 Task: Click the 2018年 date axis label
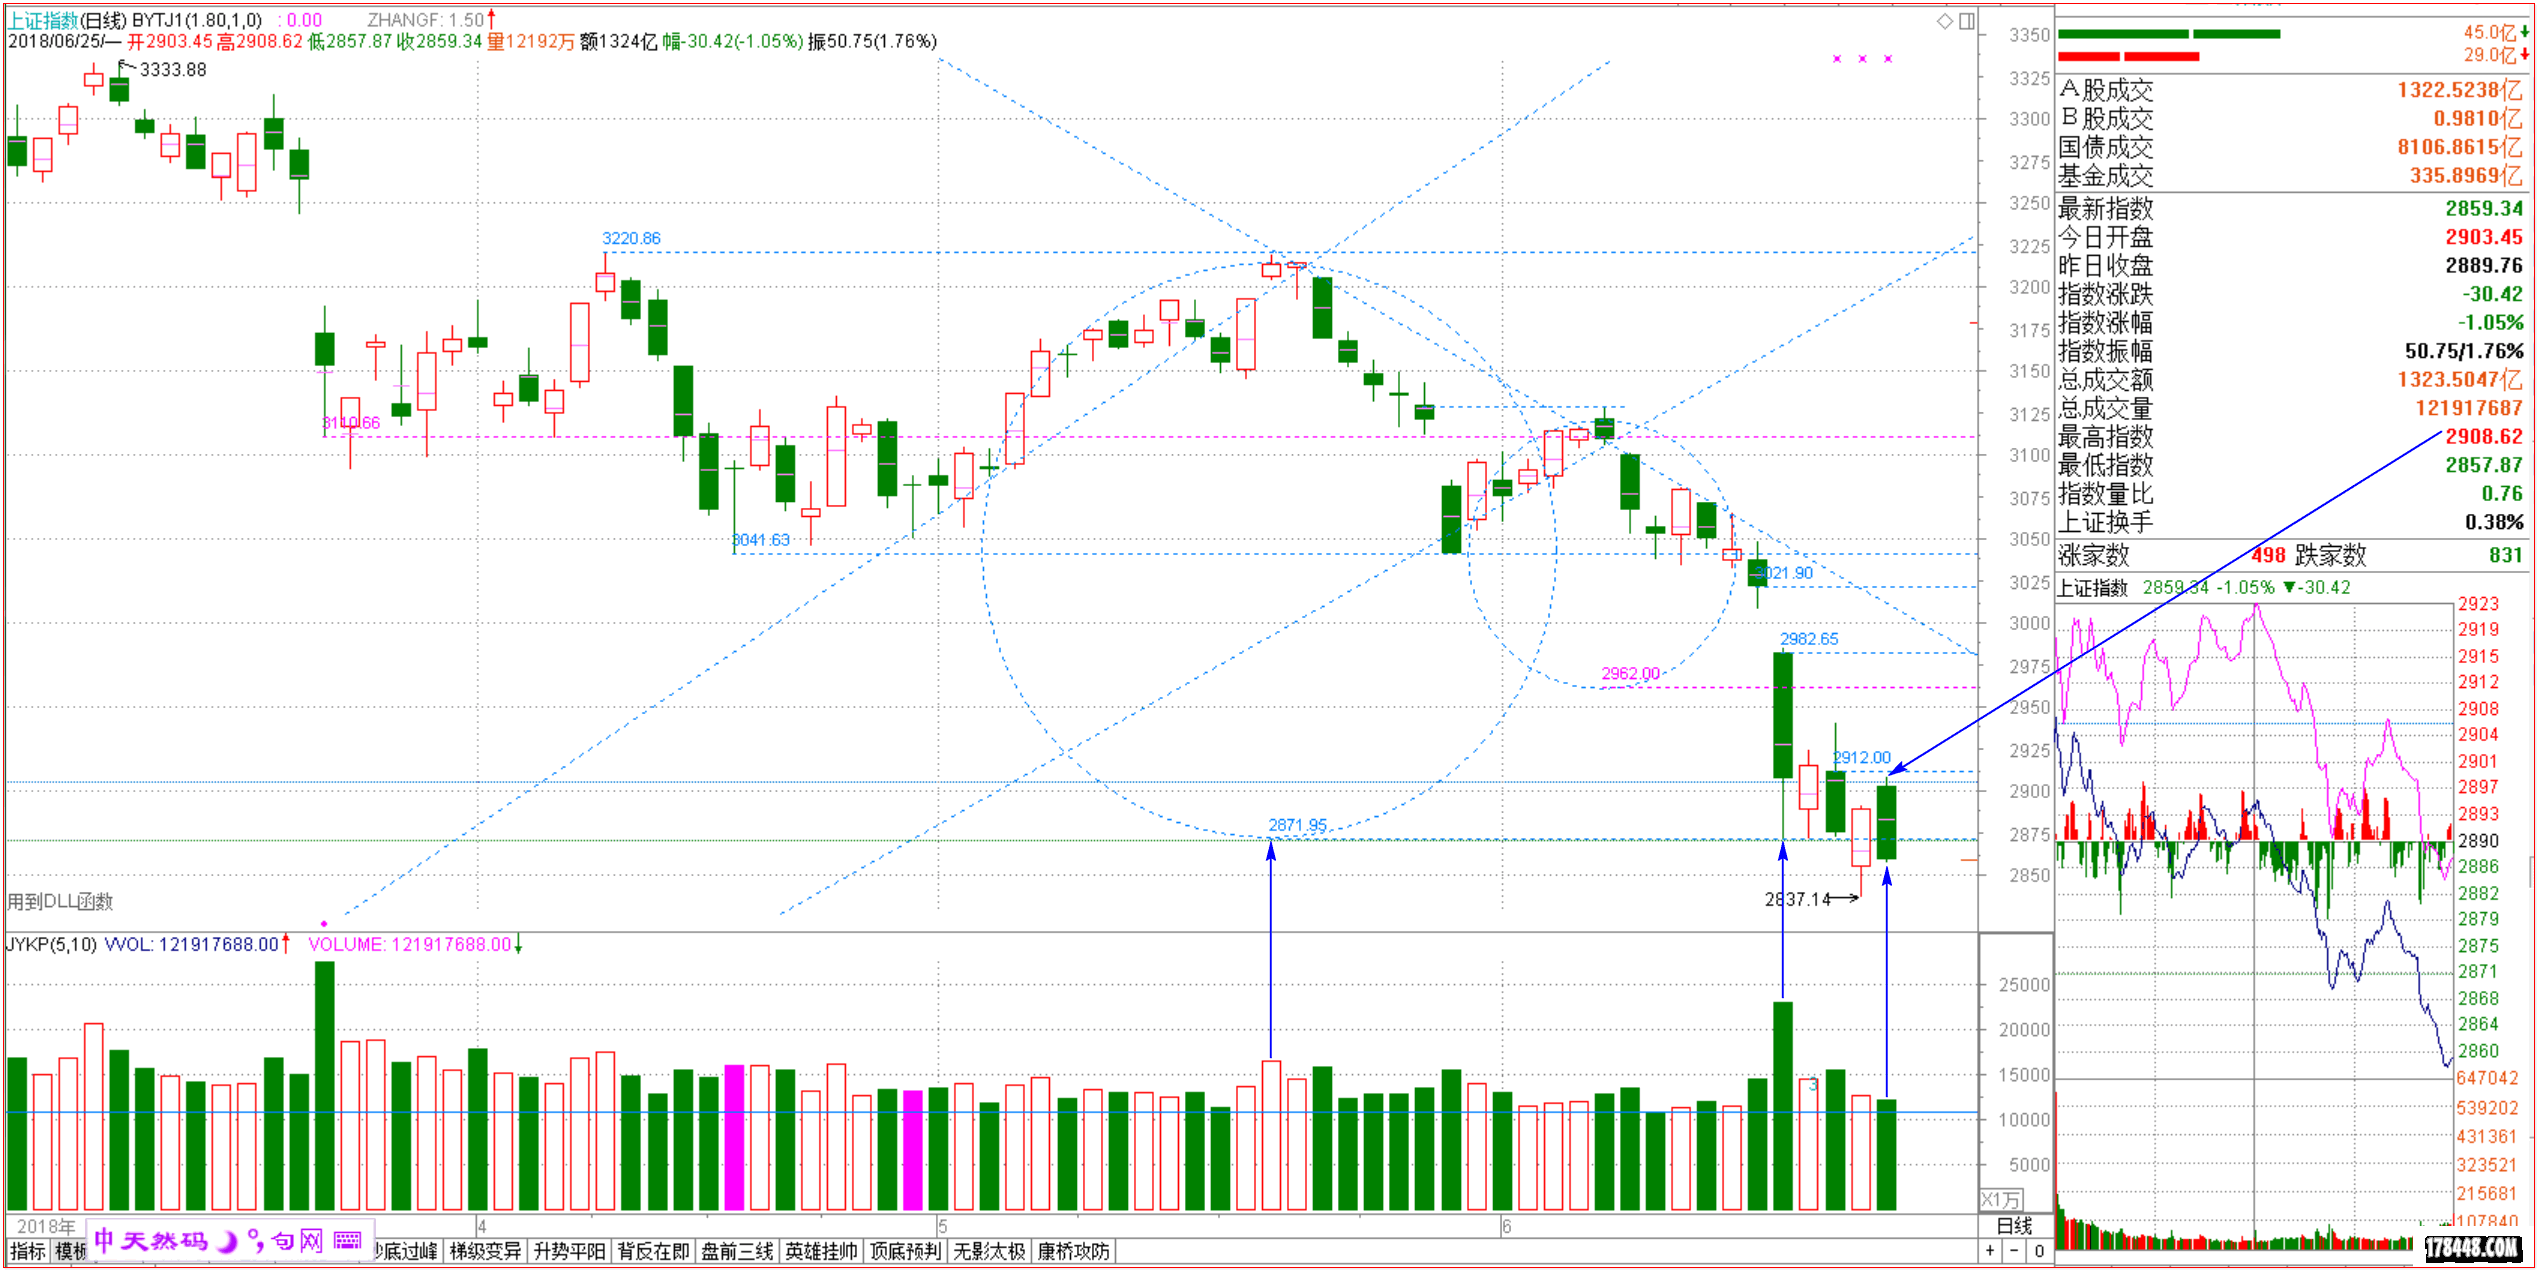pos(46,1226)
